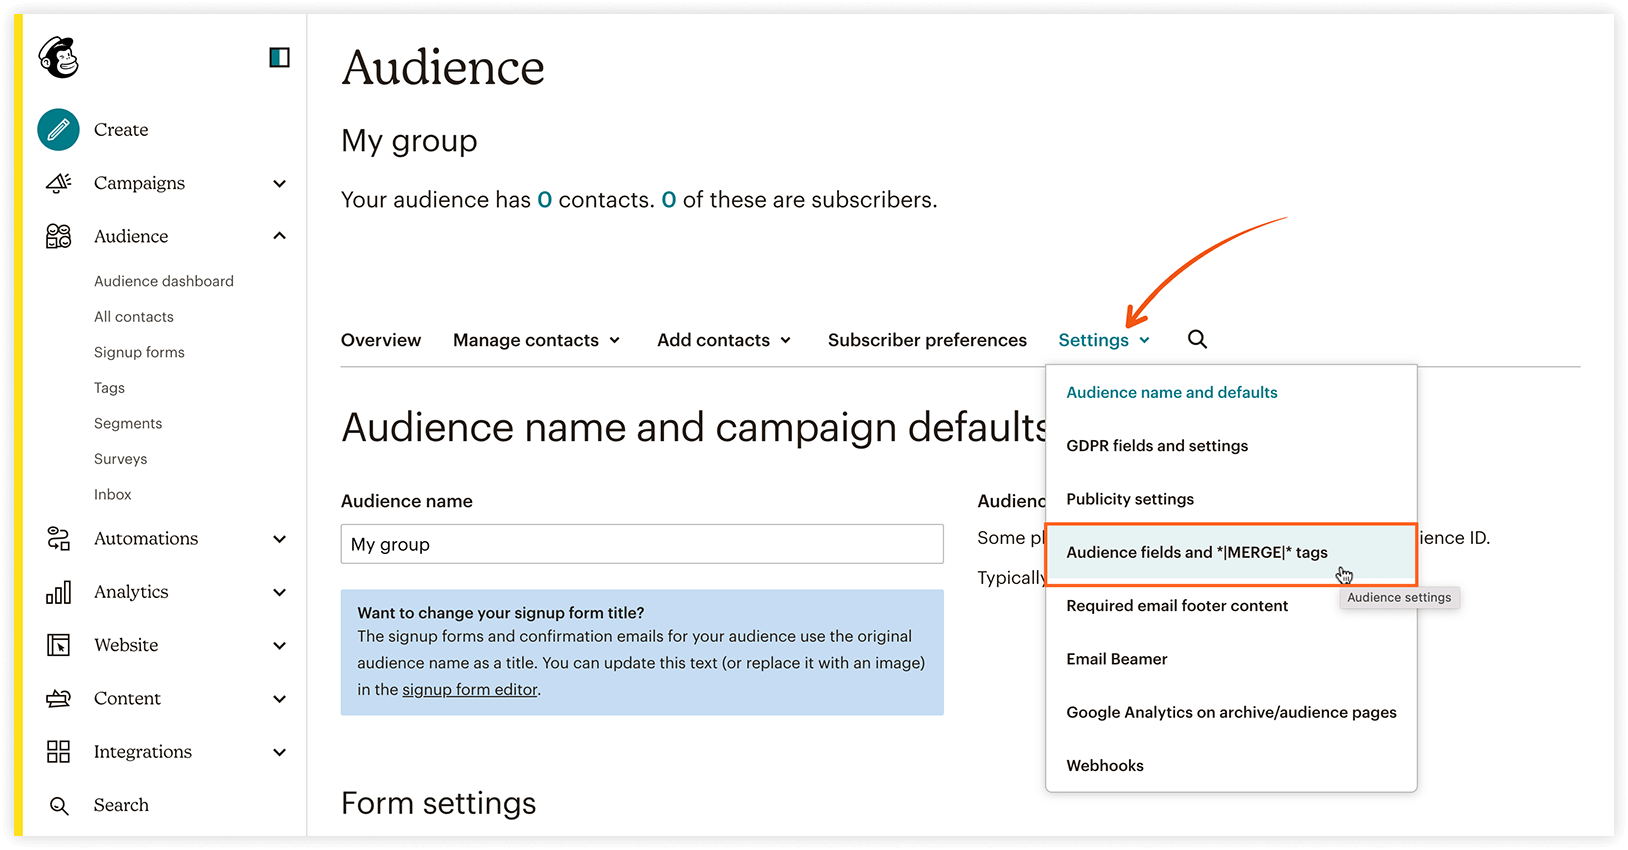The image size is (1628, 850).
Task: Switch to the Overview tab
Action: click(x=381, y=340)
